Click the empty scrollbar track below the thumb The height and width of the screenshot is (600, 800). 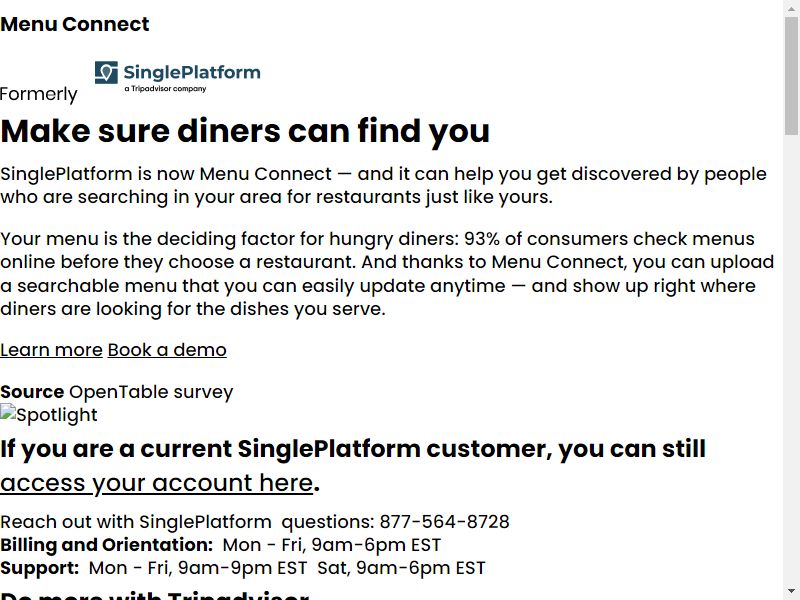[791, 357]
